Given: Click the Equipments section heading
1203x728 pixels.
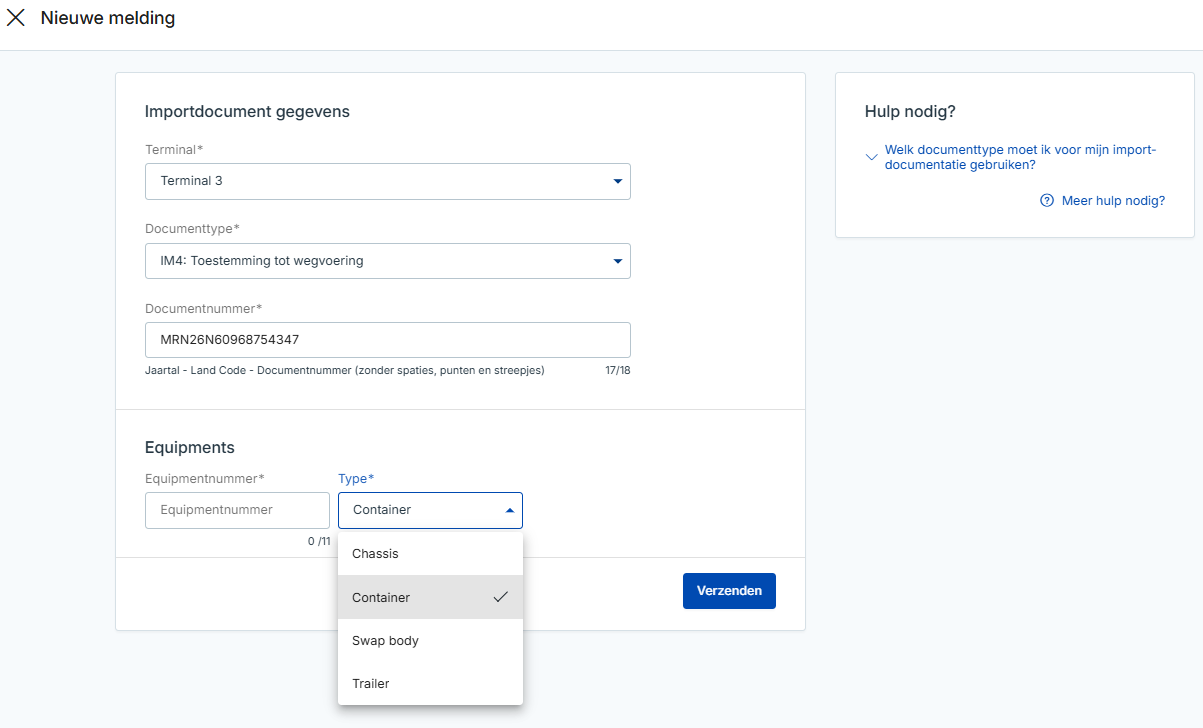Looking at the screenshot, I should [x=190, y=447].
